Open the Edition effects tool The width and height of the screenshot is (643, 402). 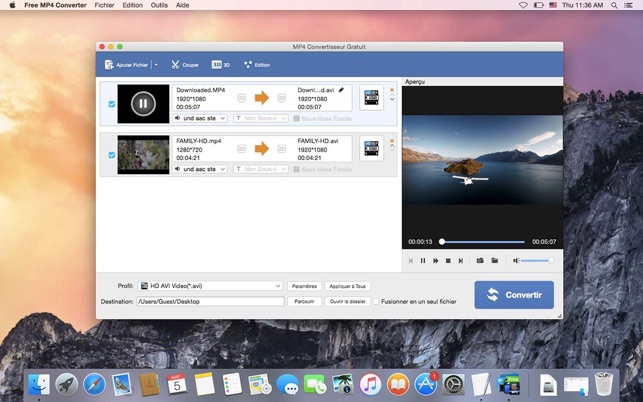[x=257, y=65]
